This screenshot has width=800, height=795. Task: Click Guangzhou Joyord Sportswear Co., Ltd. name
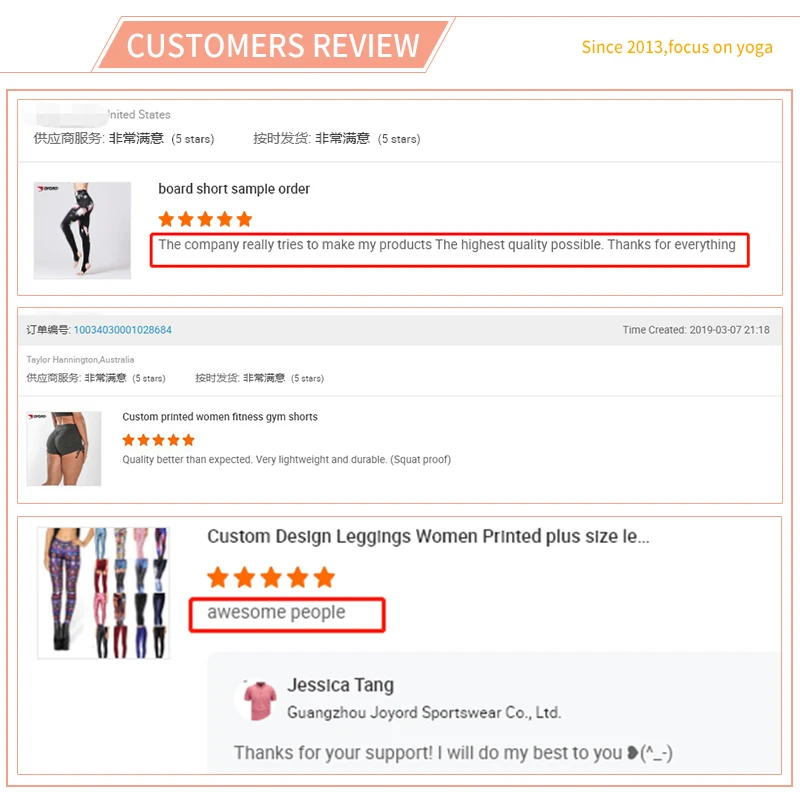424,712
